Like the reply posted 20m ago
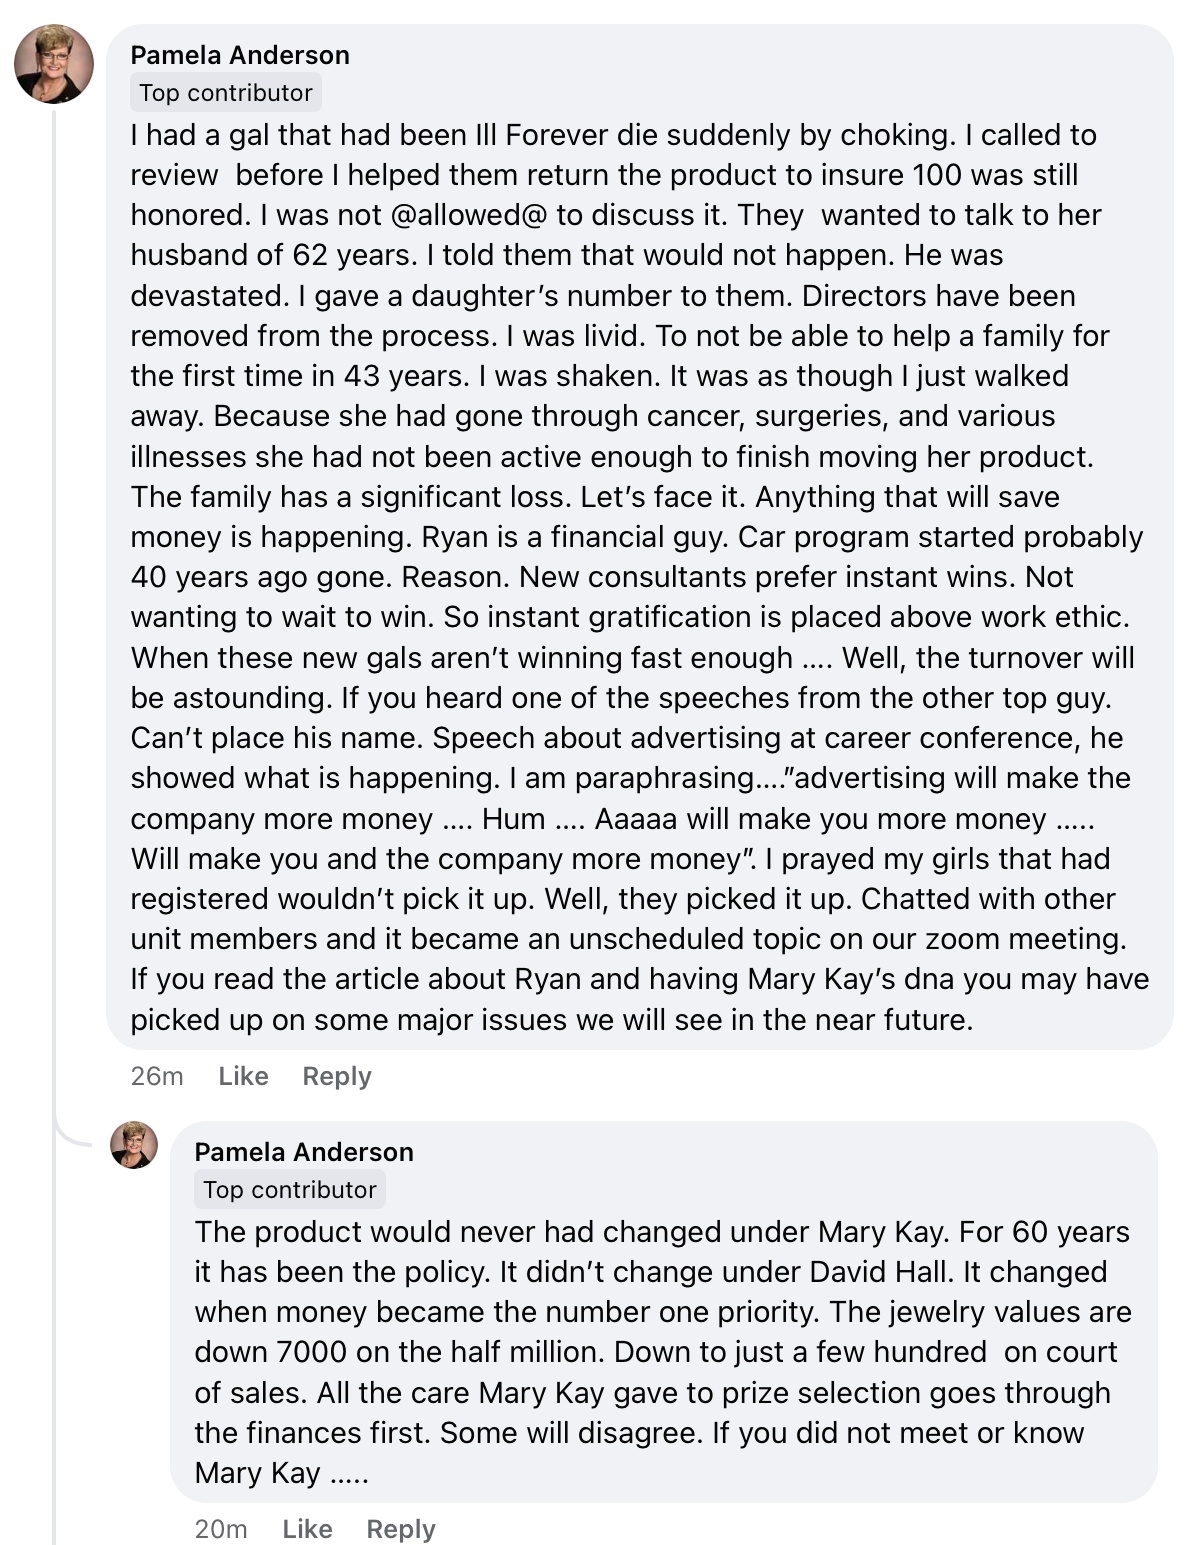Viewport: 1198px width, 1545px height. click(x=307, y=1529)
